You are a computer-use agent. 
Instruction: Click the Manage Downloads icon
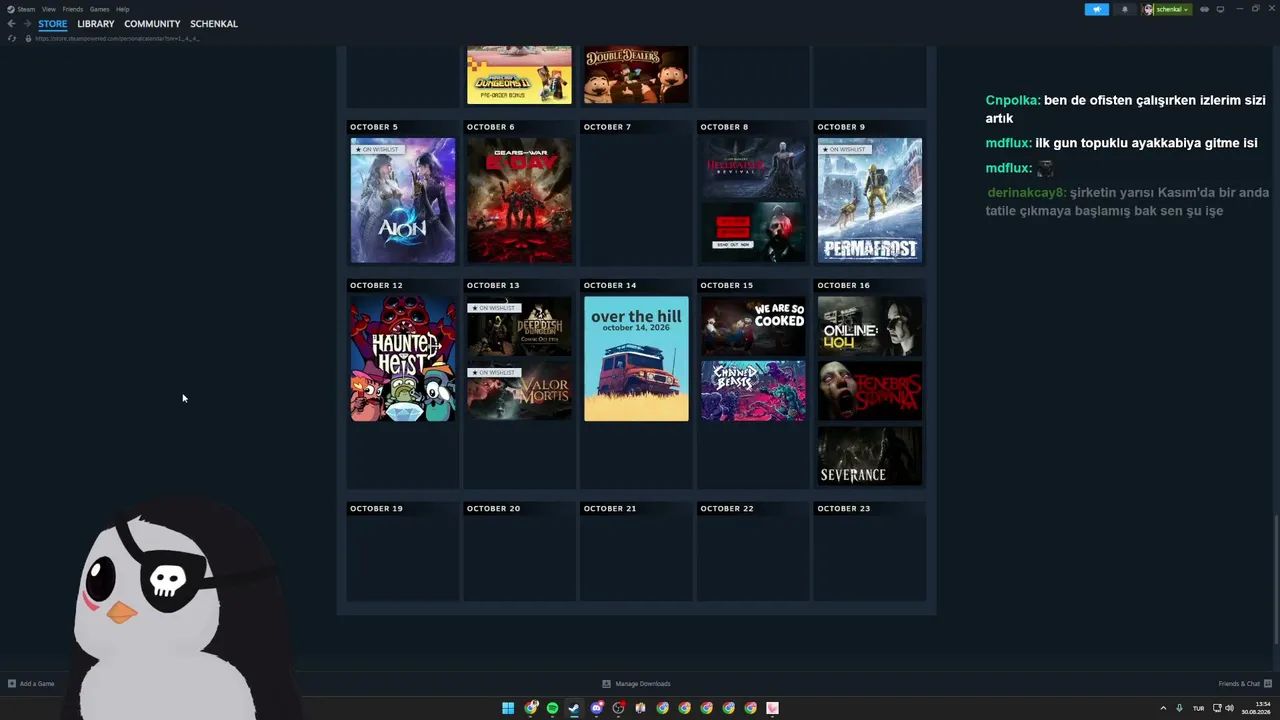pos(606,684)
